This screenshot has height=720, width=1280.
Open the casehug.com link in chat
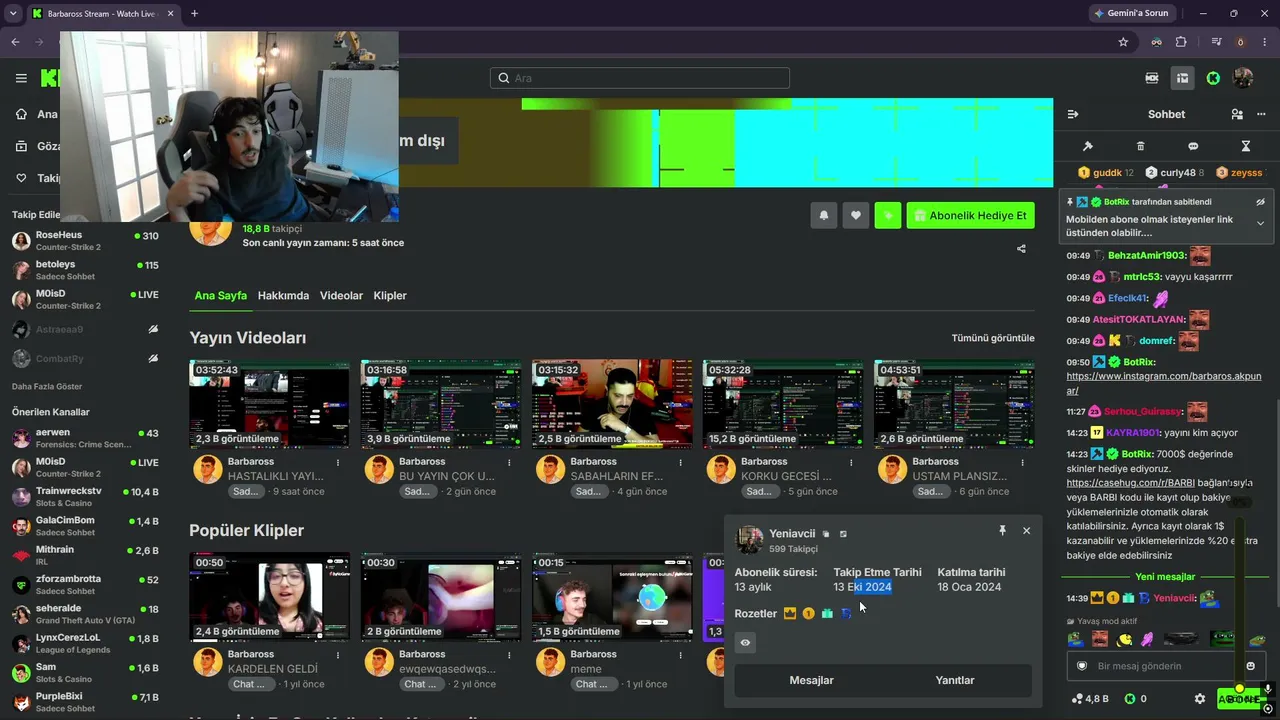1130,483
